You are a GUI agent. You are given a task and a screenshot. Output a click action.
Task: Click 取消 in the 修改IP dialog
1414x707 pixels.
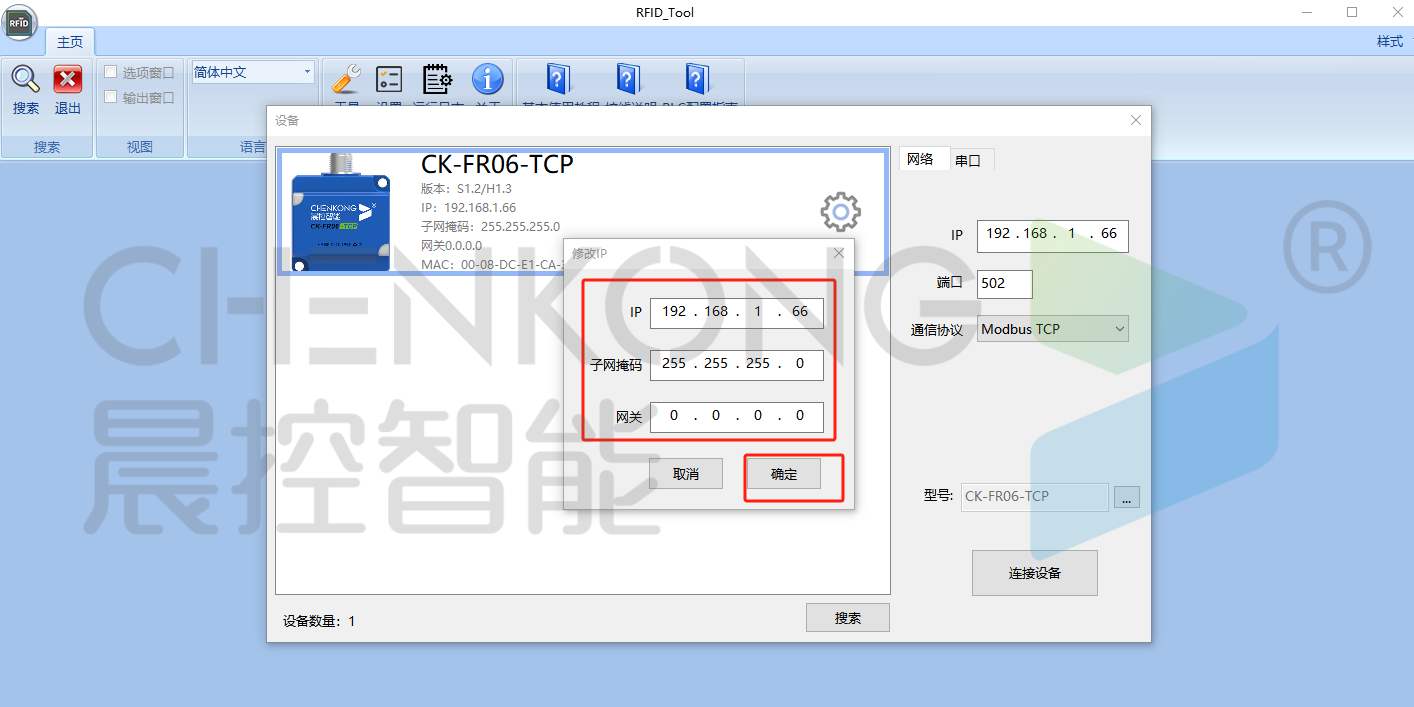686,474
